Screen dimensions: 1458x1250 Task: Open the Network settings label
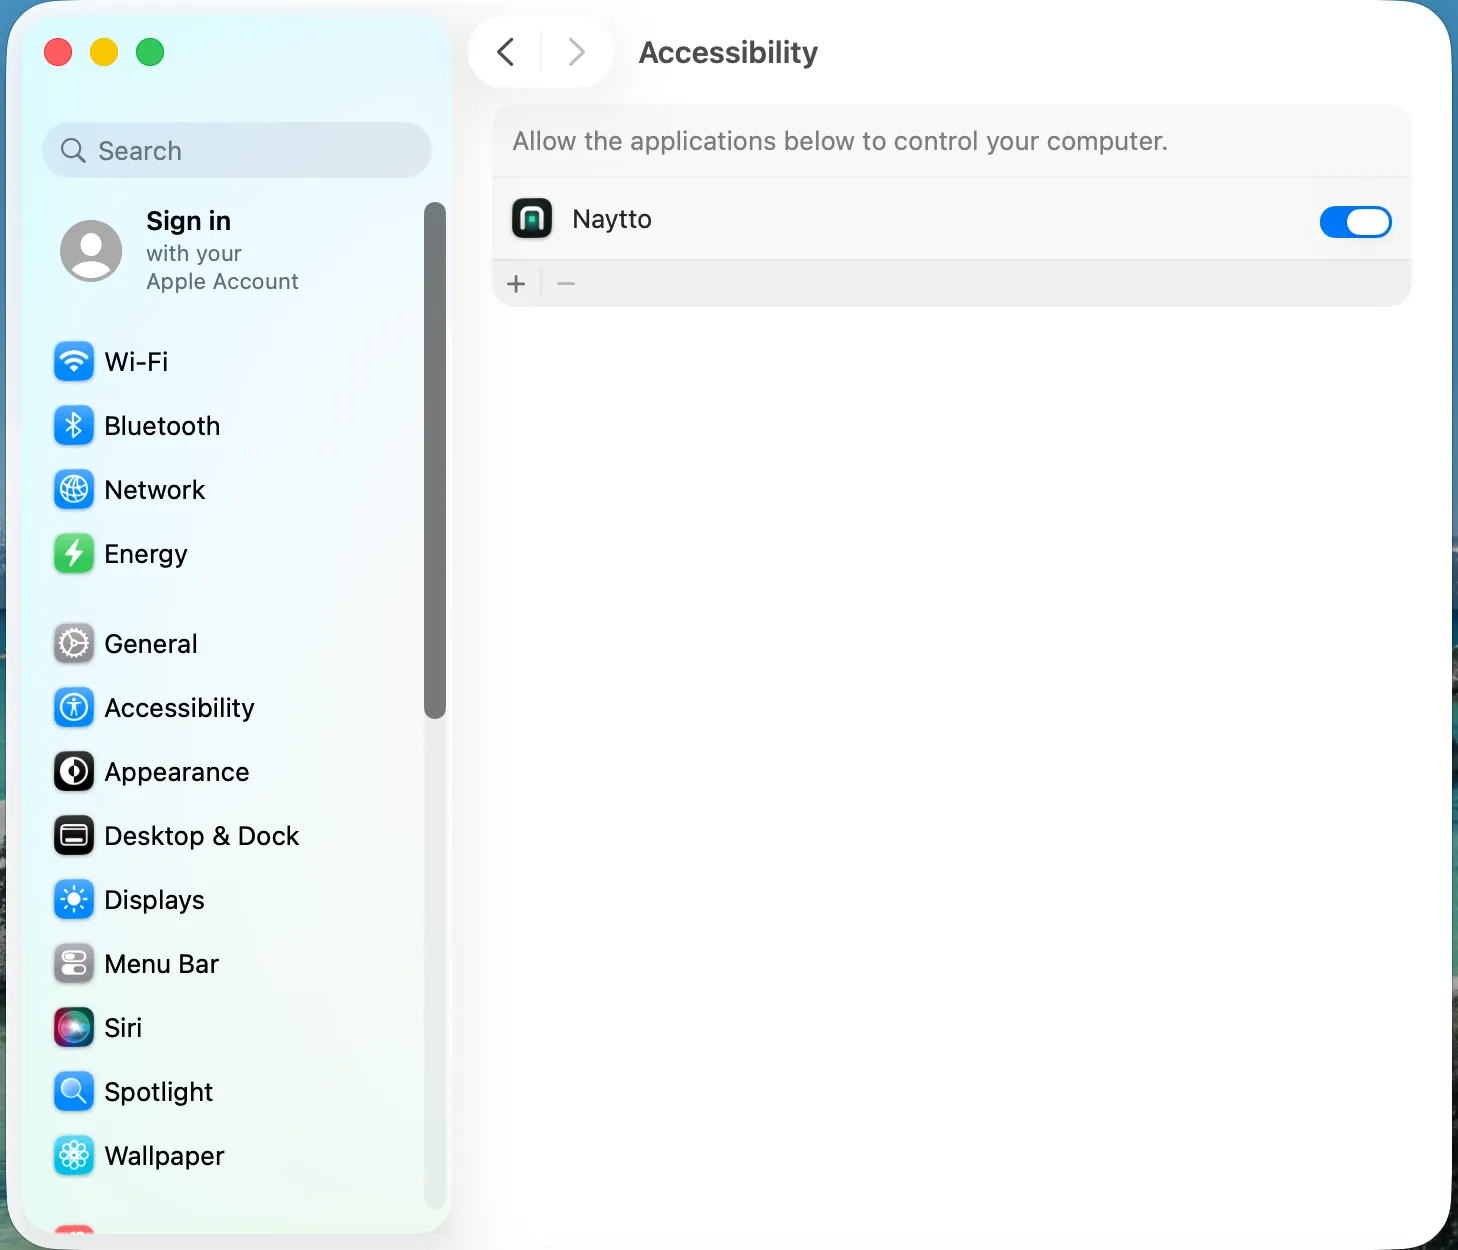155,490
